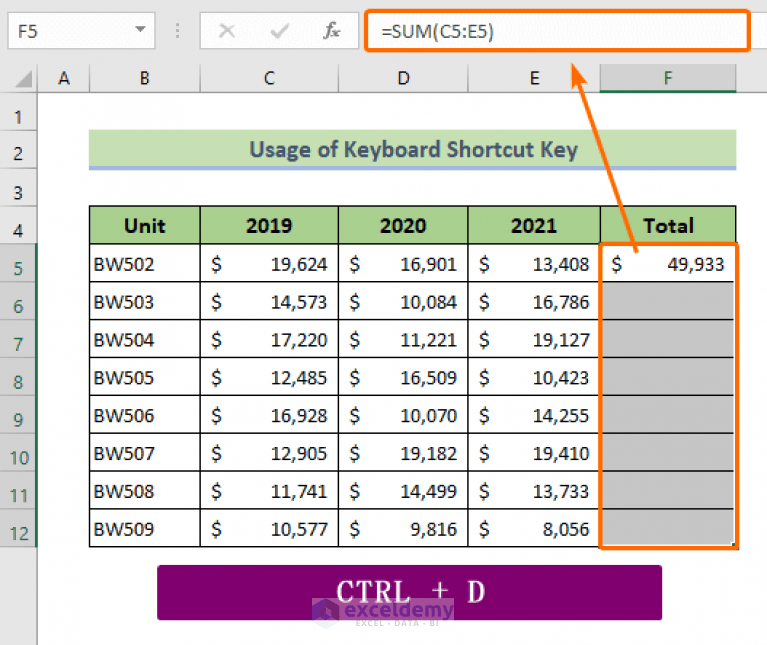Click the empty Total cell in BW509 row

coord(668,528)
